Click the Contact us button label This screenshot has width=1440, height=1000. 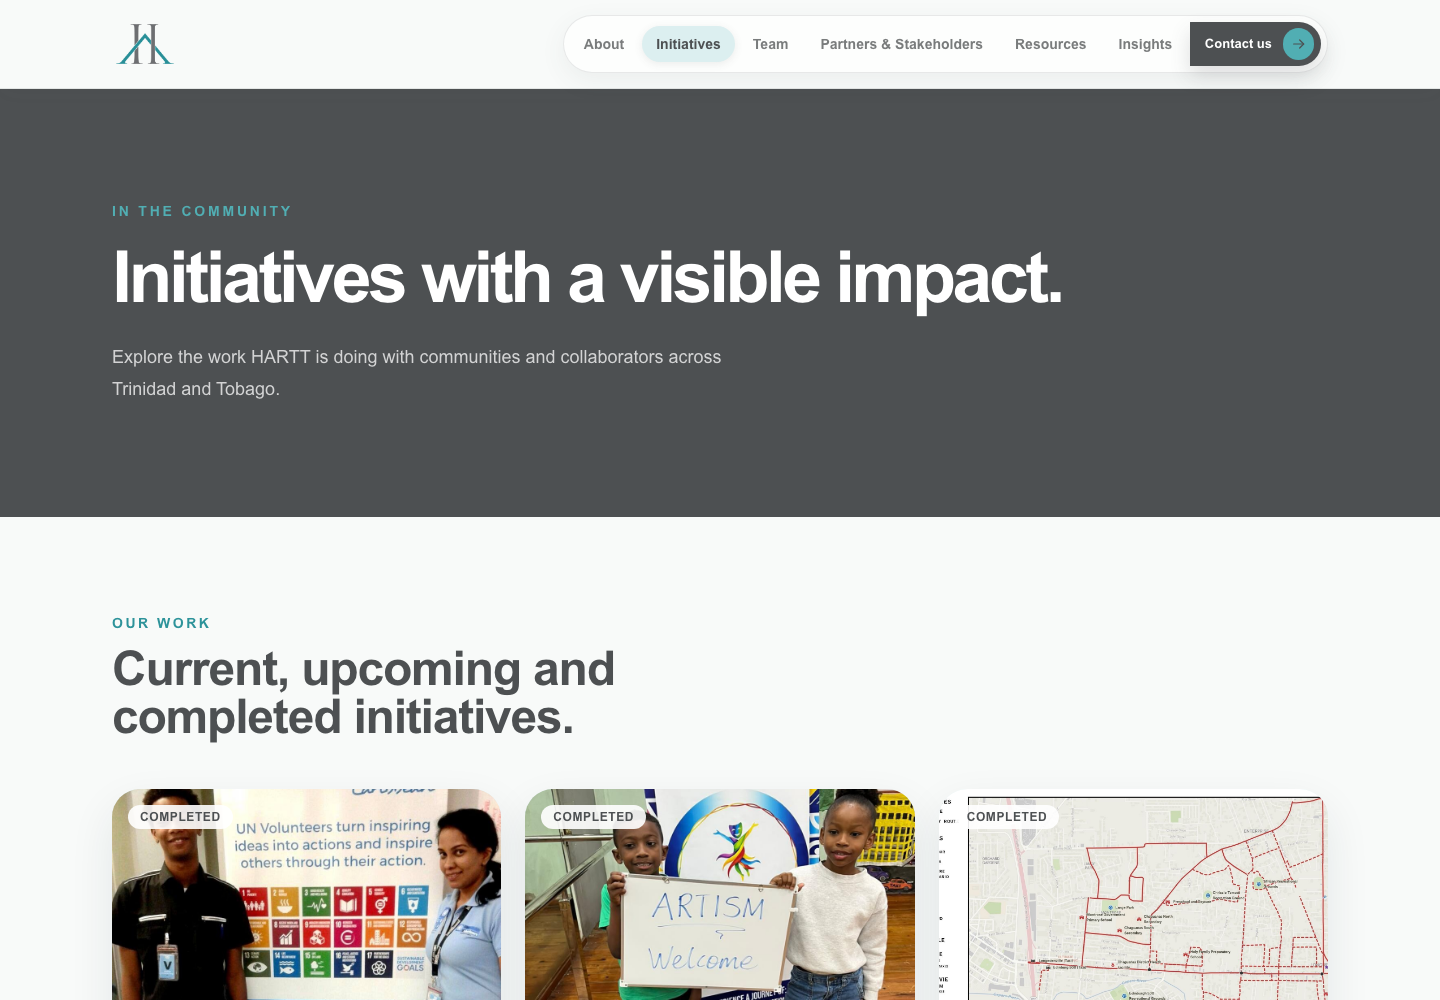point(1238,44)
